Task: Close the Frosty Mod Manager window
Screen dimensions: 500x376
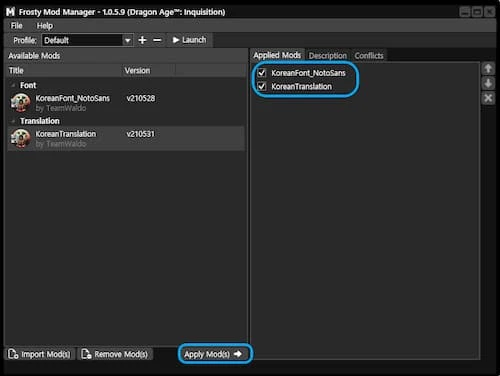Action: click(x=489, y=12)
